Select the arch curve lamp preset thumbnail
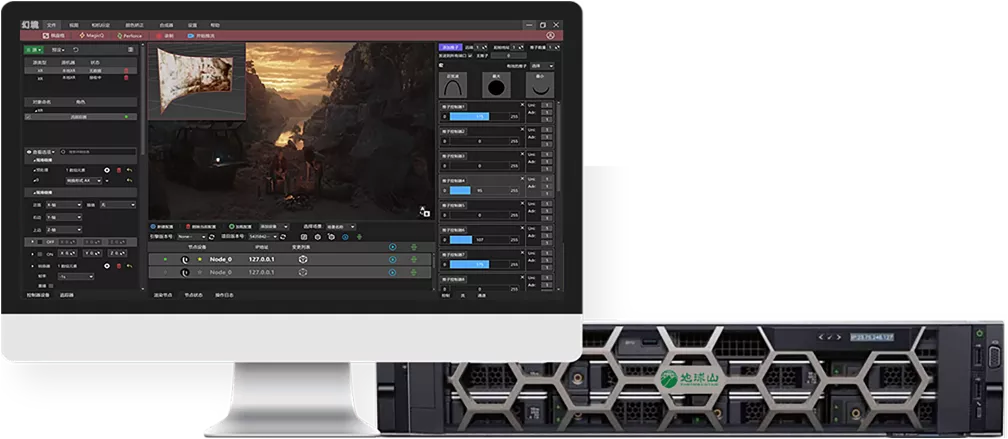The image size is (1008, 439). (x=453, y=85)
